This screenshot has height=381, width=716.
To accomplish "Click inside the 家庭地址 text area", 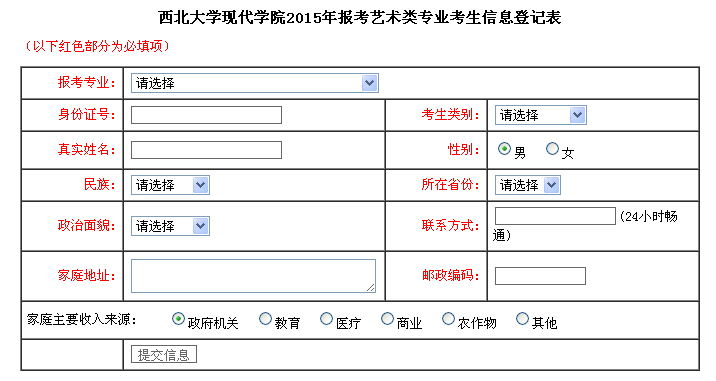I will coord(253,276).
